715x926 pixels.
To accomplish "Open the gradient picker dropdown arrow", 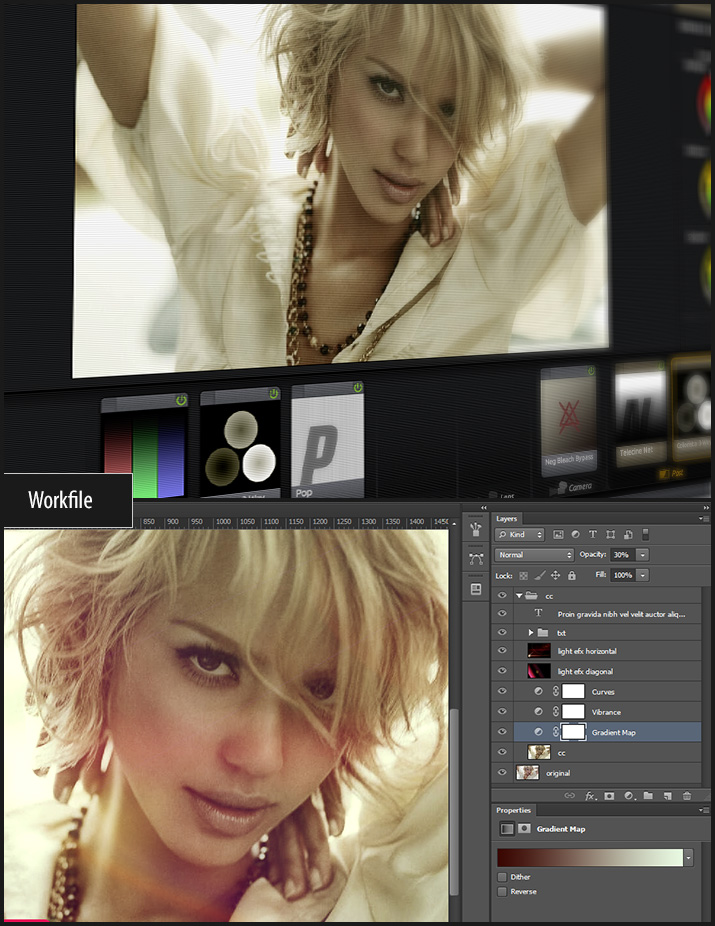I will click(x=688, y=858).
